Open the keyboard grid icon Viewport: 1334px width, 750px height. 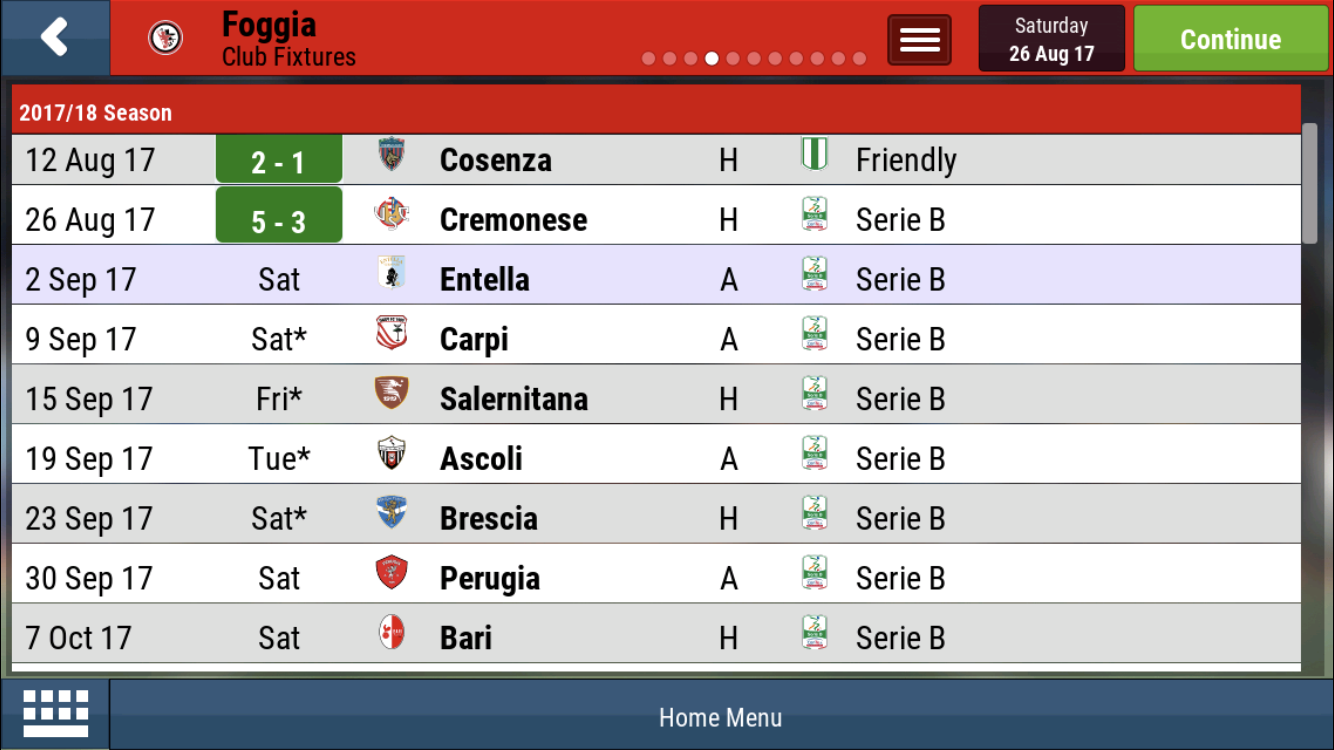coord(56,714)
